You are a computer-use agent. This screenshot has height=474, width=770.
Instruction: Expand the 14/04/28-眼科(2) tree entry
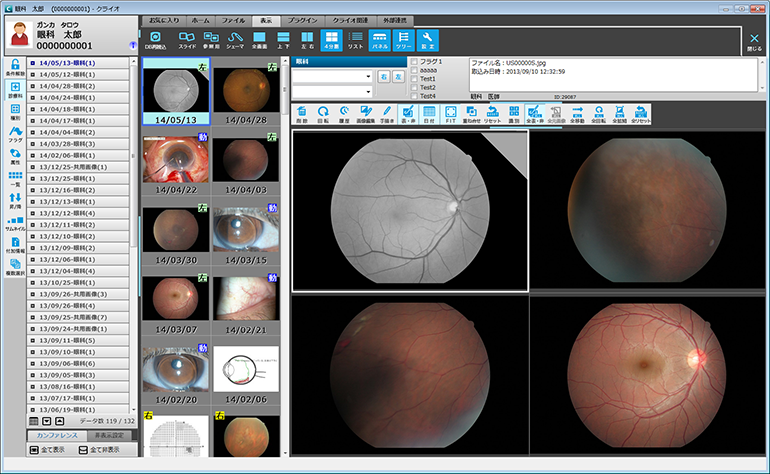[x=32, y=86]
